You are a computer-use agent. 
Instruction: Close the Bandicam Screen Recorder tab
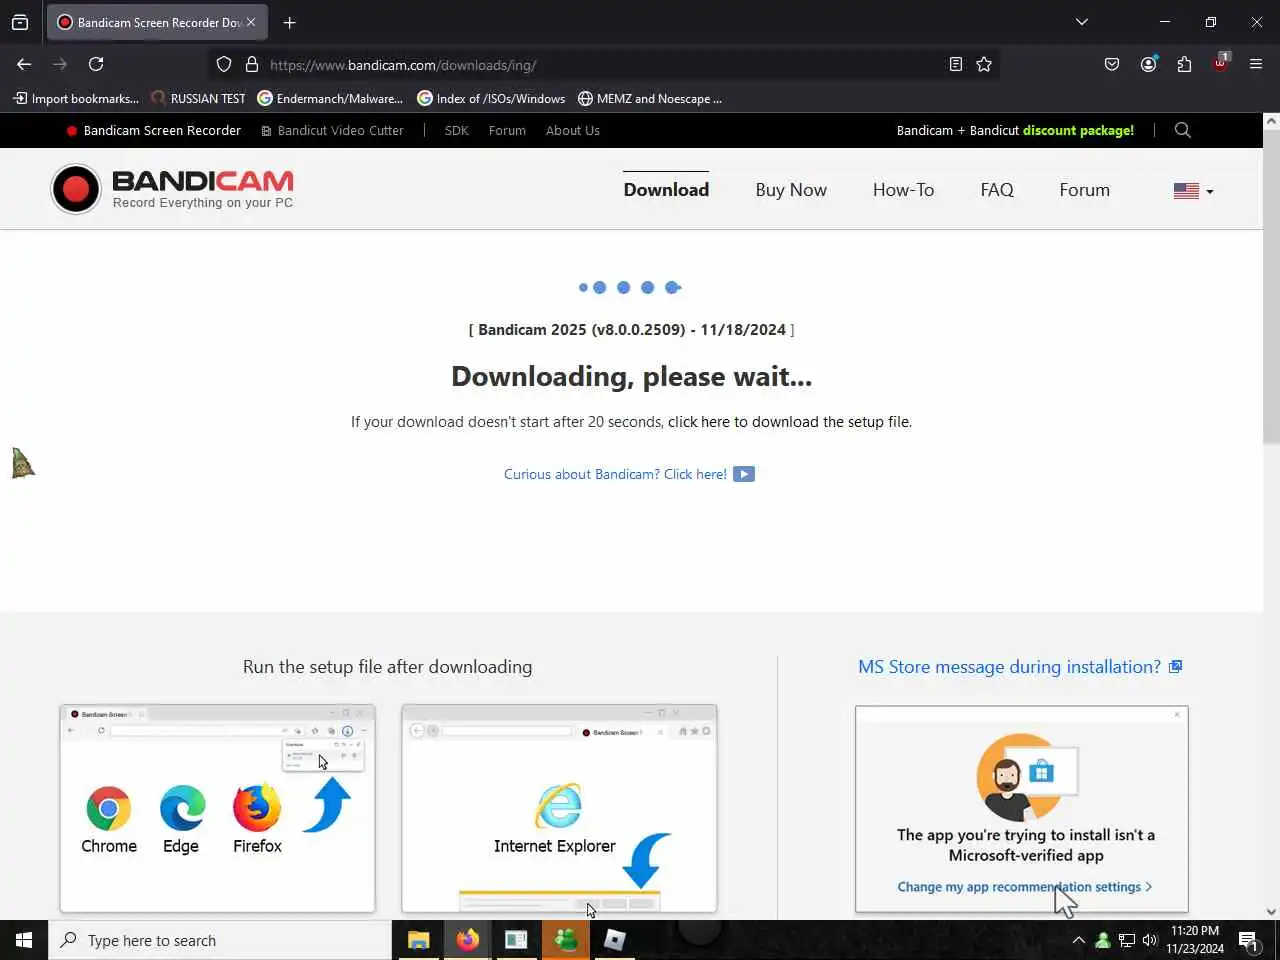click(x=251, y=22)
